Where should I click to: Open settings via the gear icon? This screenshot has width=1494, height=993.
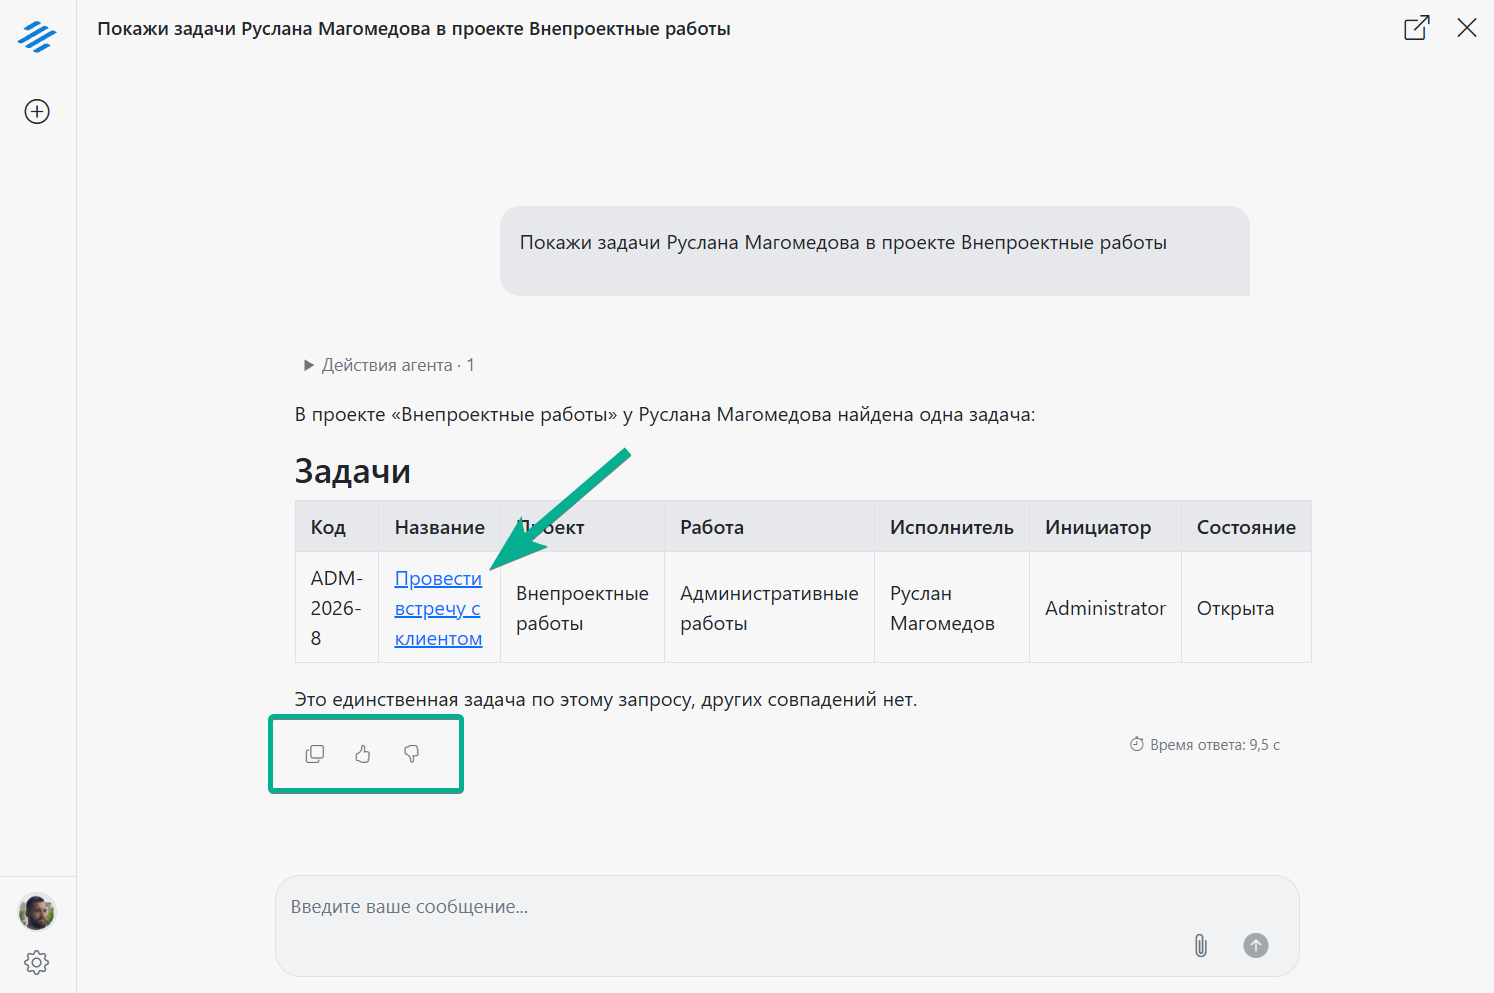coord(37,963)
